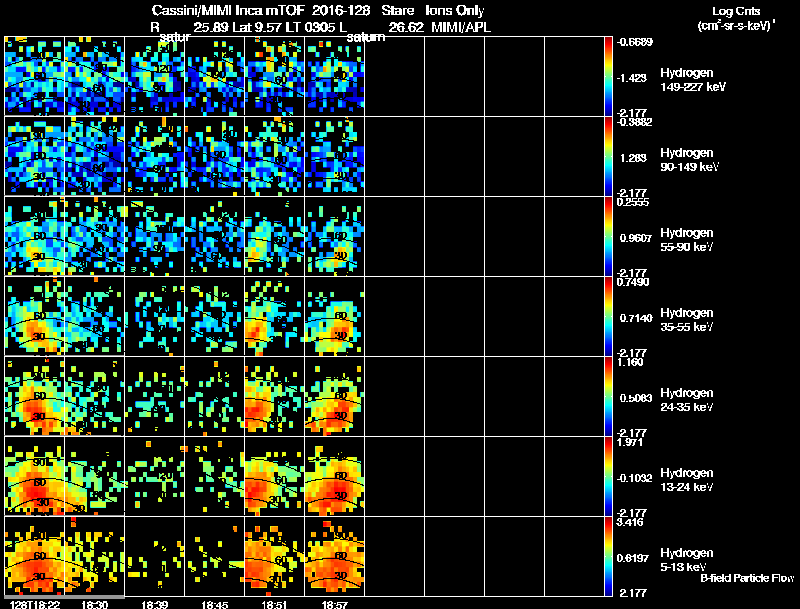Select the 18:57 Hydrogen 13-24 keV image panel

click(335, 476)
